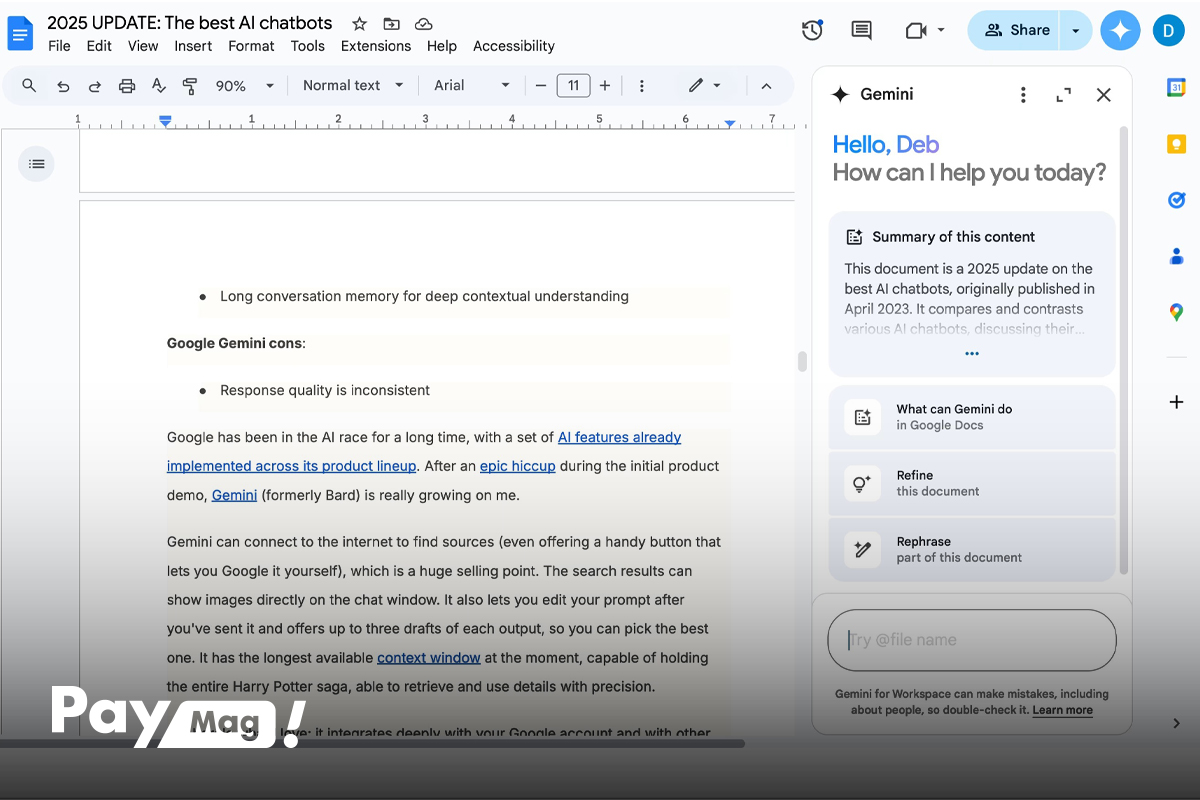Expand the summary card with the ellipsis
This screenshot has width=1200, height=800.
click(x=972, y=354)
